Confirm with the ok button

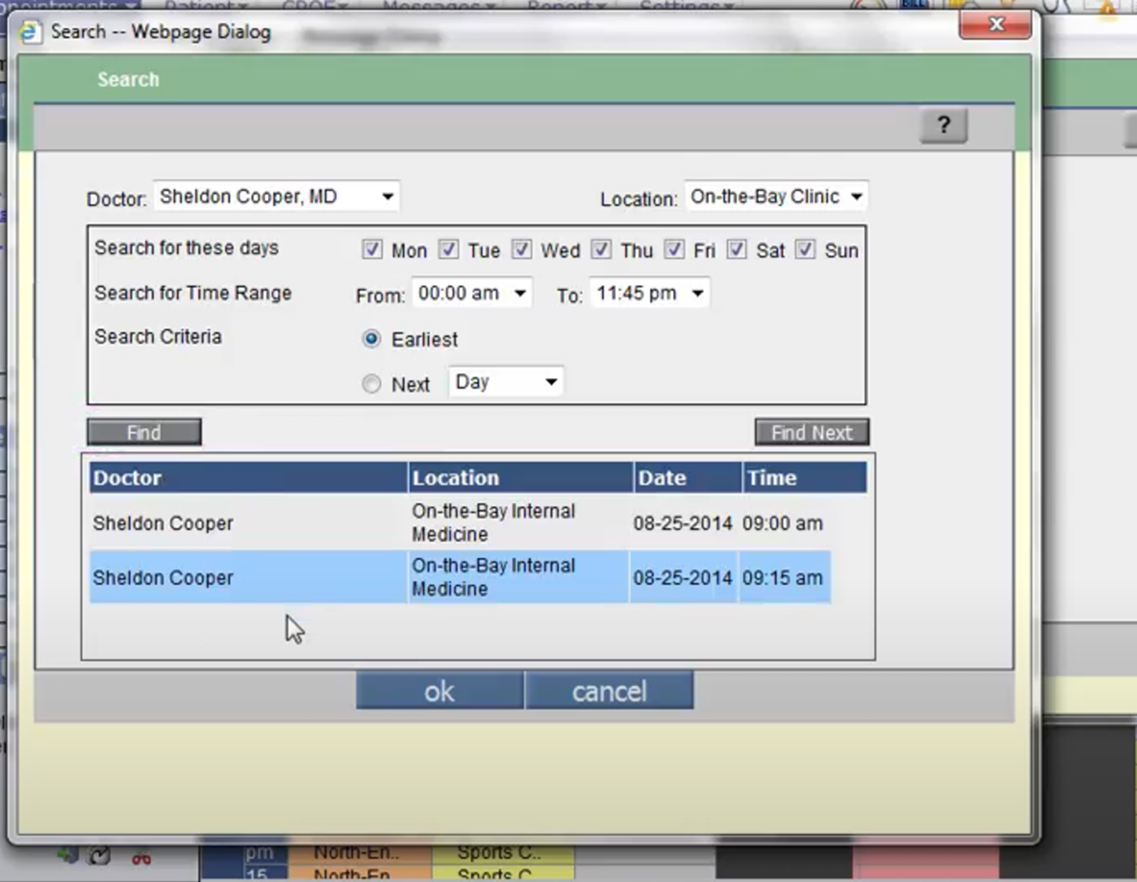[x=439, y=691]
